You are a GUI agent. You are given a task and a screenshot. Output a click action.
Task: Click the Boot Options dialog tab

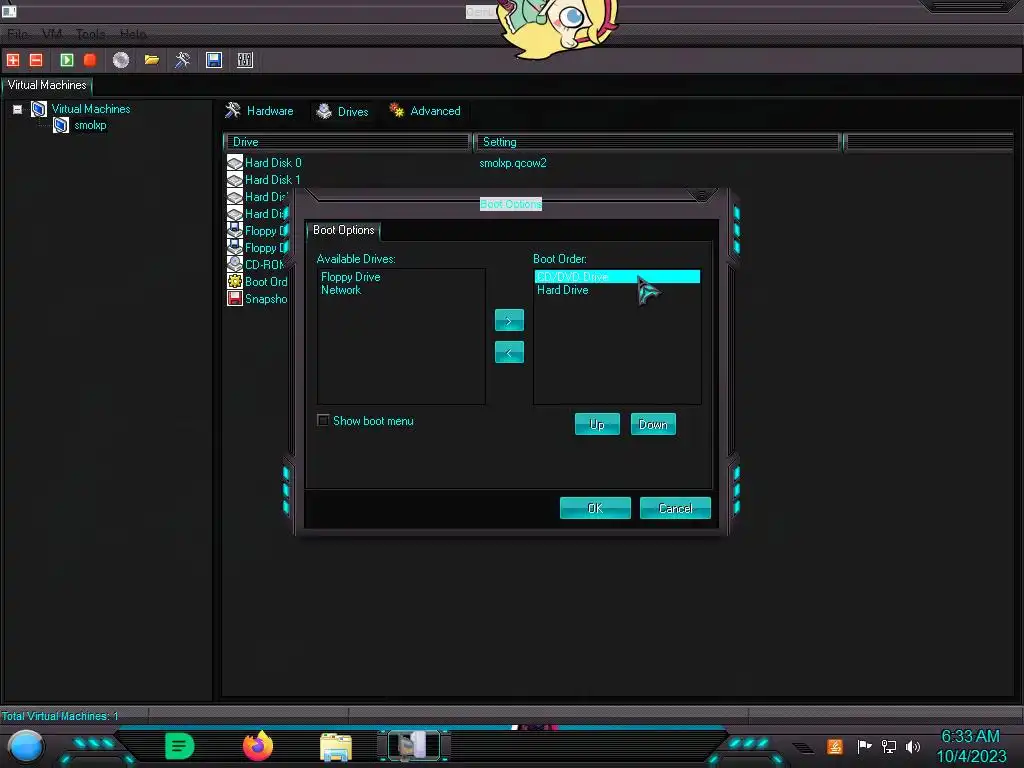click(x=344, y=230)
